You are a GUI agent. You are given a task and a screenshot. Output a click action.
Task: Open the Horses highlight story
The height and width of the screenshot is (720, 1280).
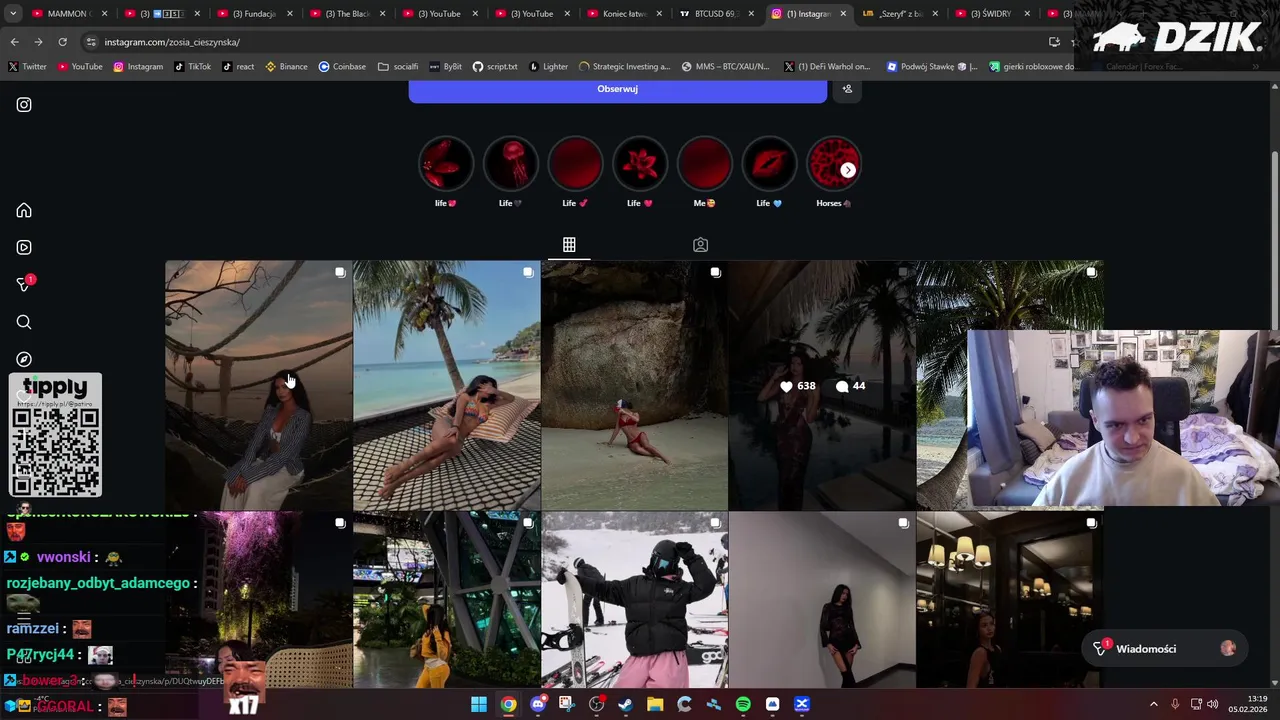click(x=834, y=172)
